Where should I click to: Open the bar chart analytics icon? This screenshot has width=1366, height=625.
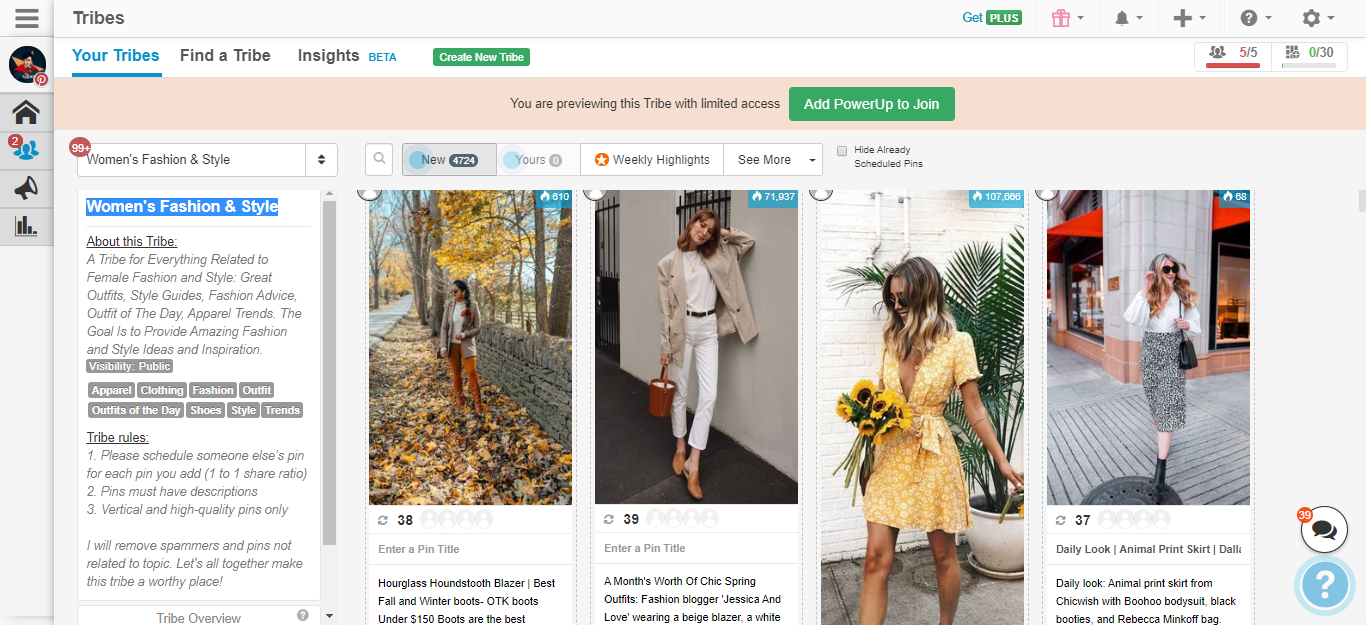(26, 226)
